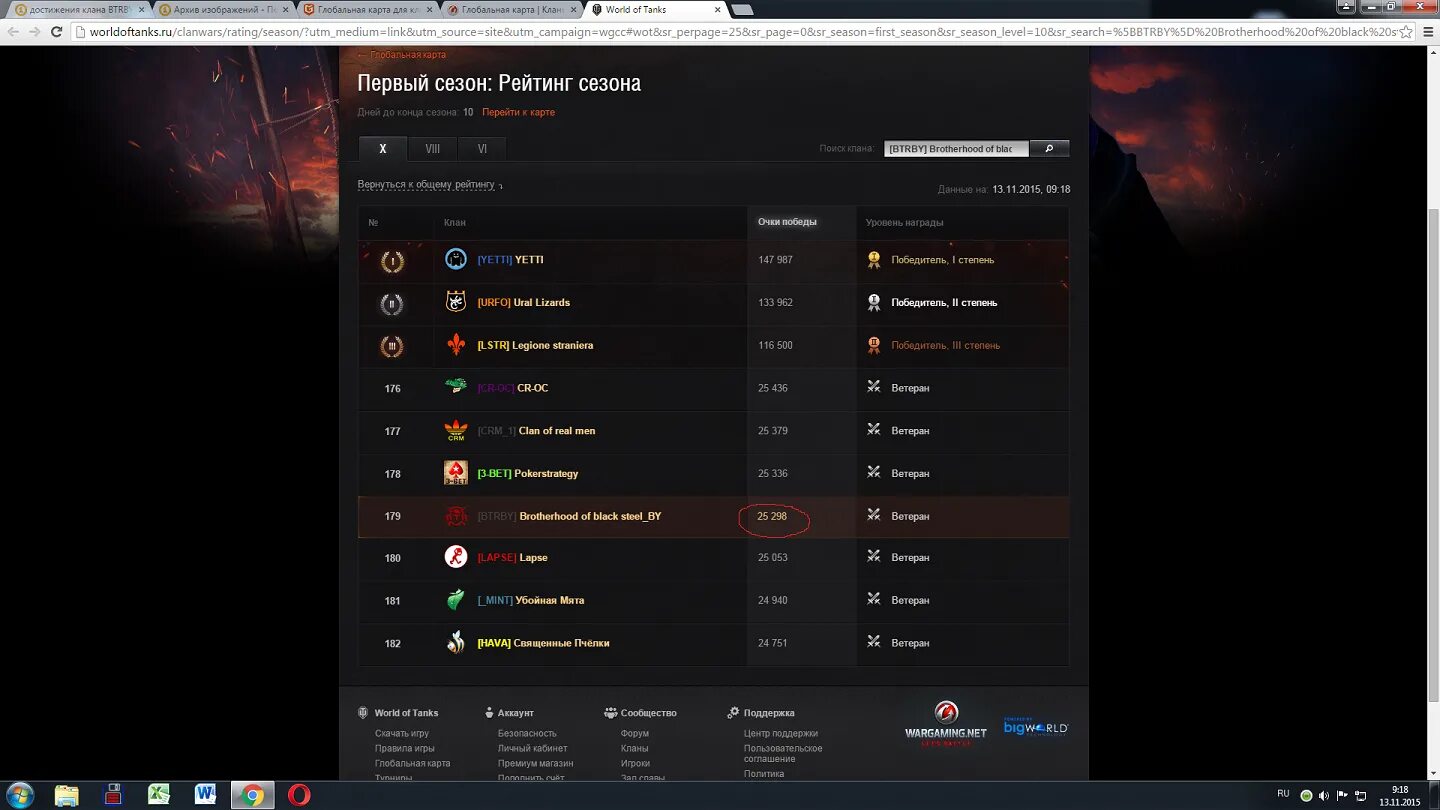Image resolution: width=1440 pixels, height=810 pixels.
Task: Open the Pokerstrategy clan link
Action: coord(527,474)
